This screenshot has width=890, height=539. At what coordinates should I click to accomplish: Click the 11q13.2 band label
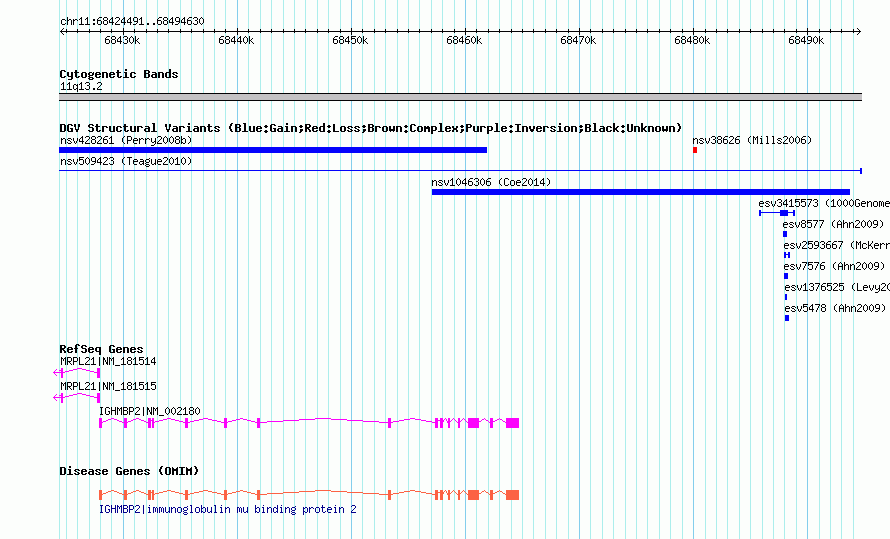coord(81,86)
